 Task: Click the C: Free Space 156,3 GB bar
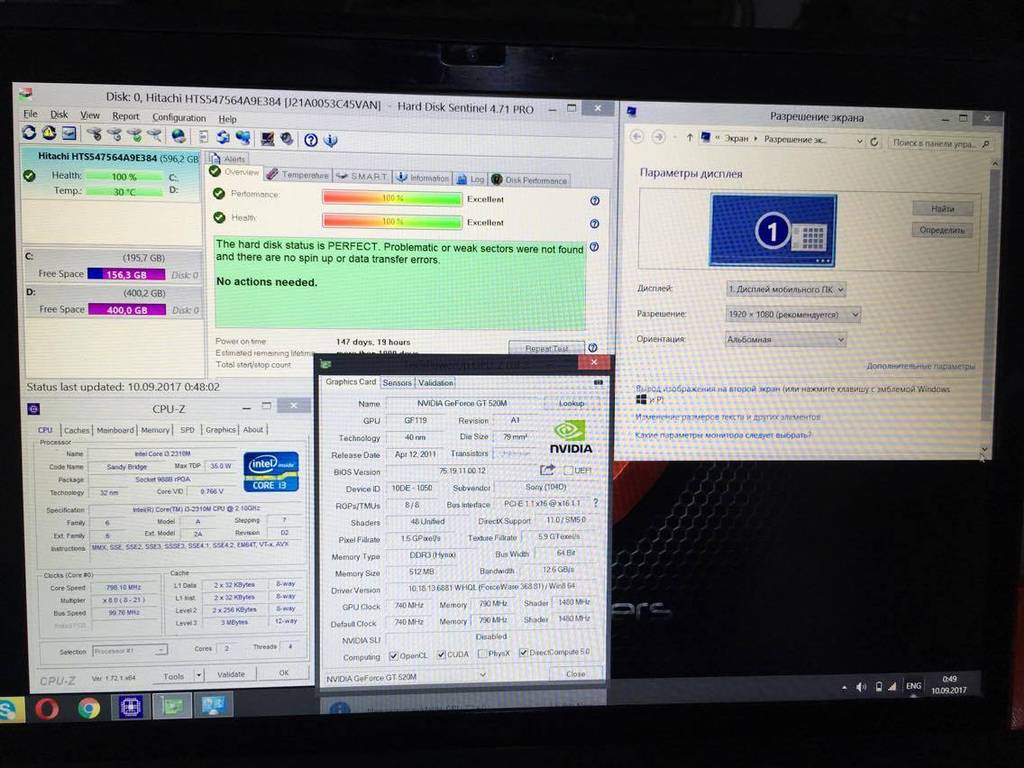127,274
